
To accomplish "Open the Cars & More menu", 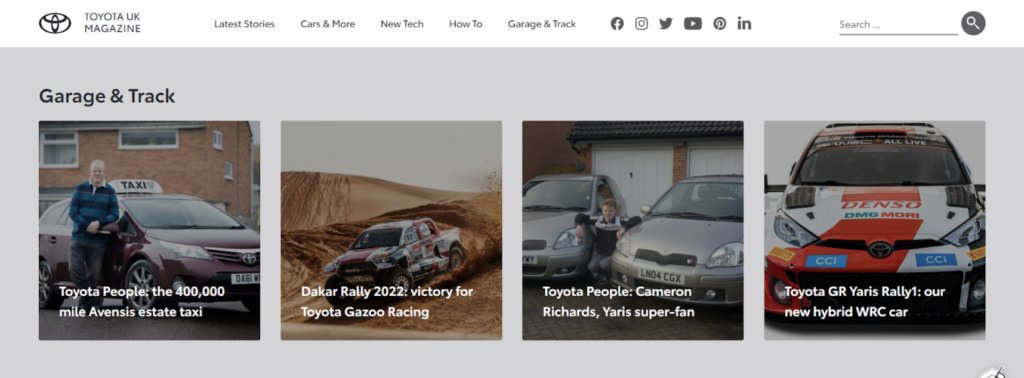I will coord(328,24).
